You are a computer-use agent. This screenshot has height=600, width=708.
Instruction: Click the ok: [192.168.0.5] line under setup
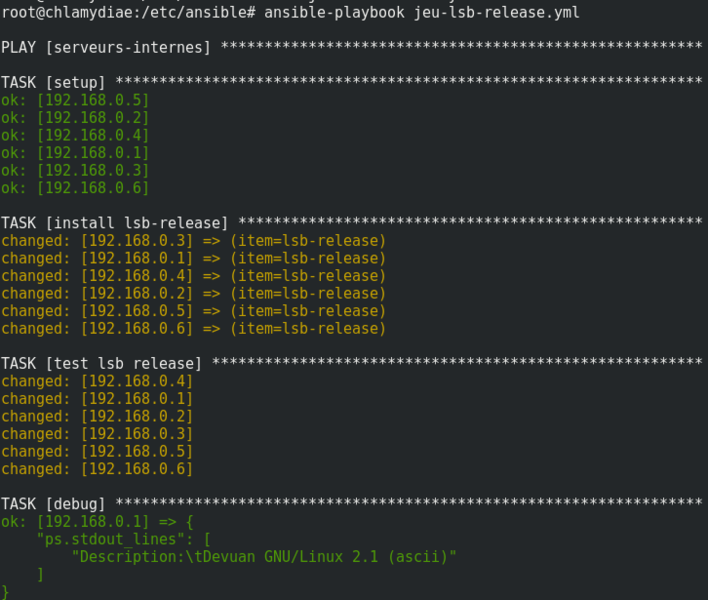point(75,100)
